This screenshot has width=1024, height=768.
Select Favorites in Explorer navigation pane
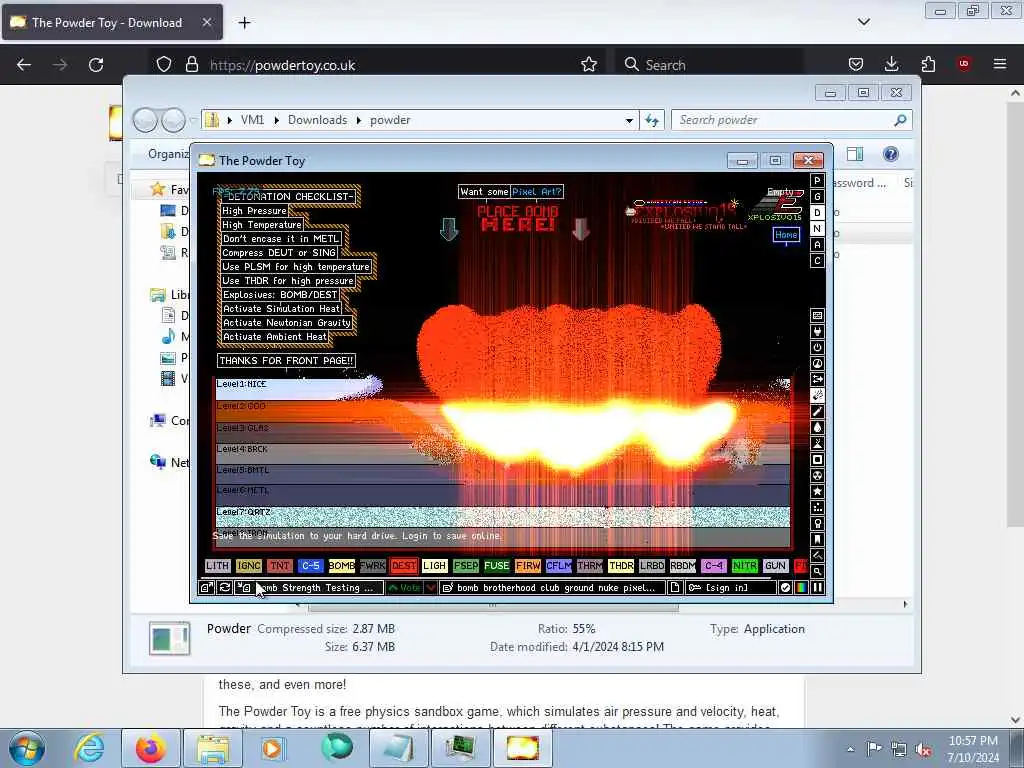click(x=168, y=189)
